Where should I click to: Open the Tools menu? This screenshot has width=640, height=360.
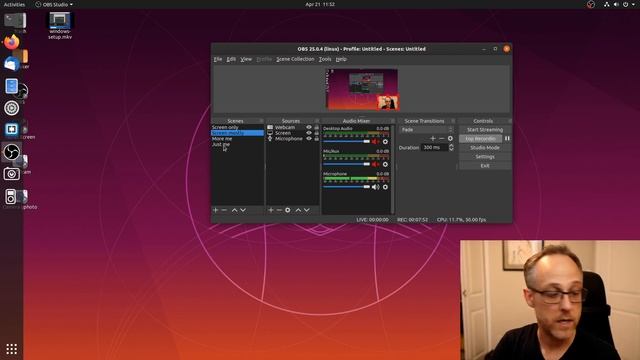[x=325, y=59]
